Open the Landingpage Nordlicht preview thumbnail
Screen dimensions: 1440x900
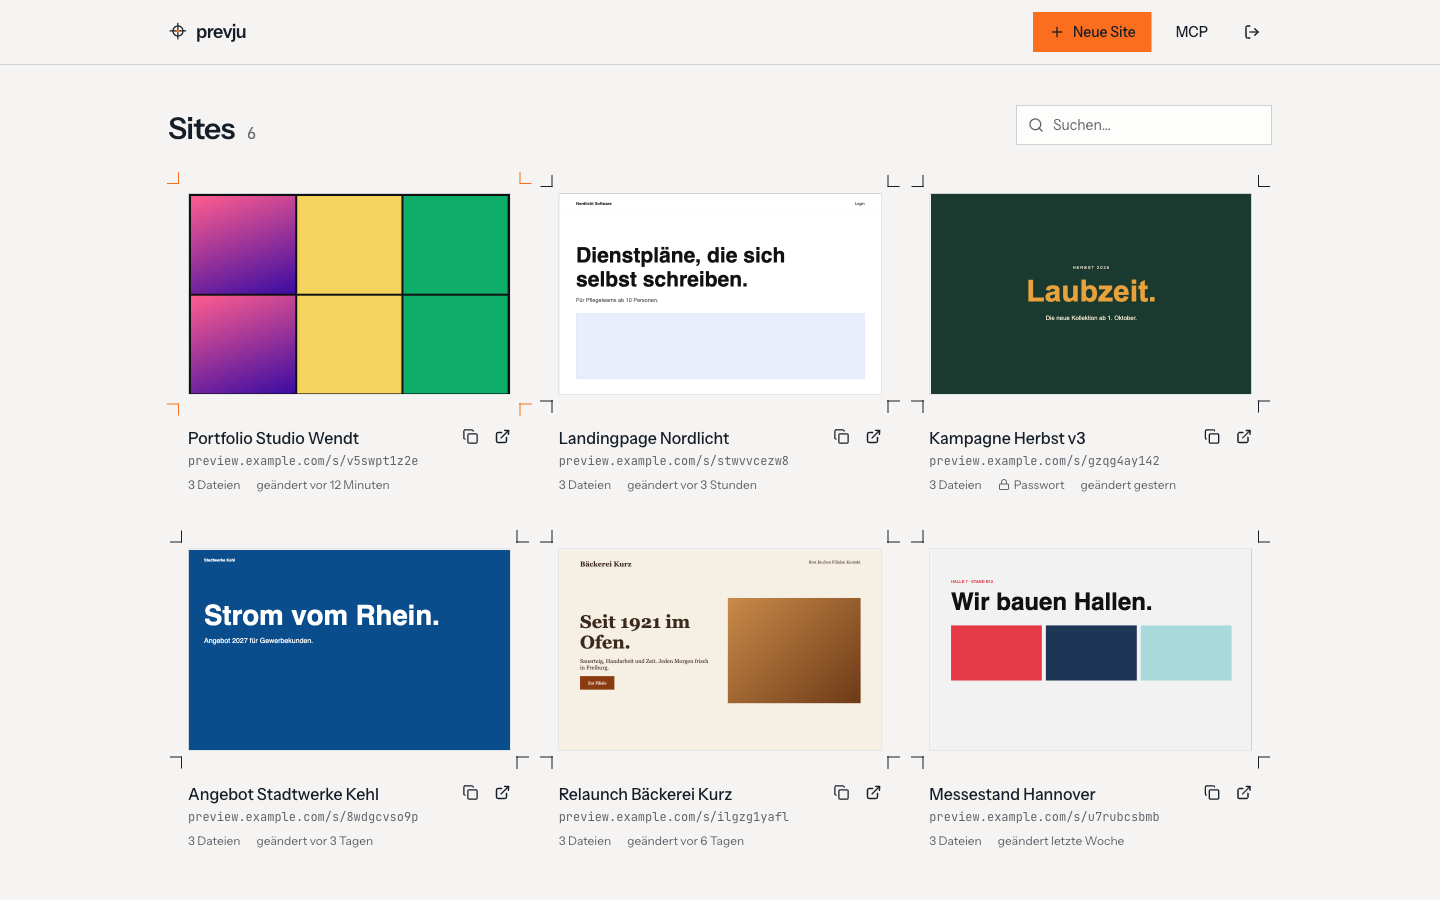click(x=720, y=294)
